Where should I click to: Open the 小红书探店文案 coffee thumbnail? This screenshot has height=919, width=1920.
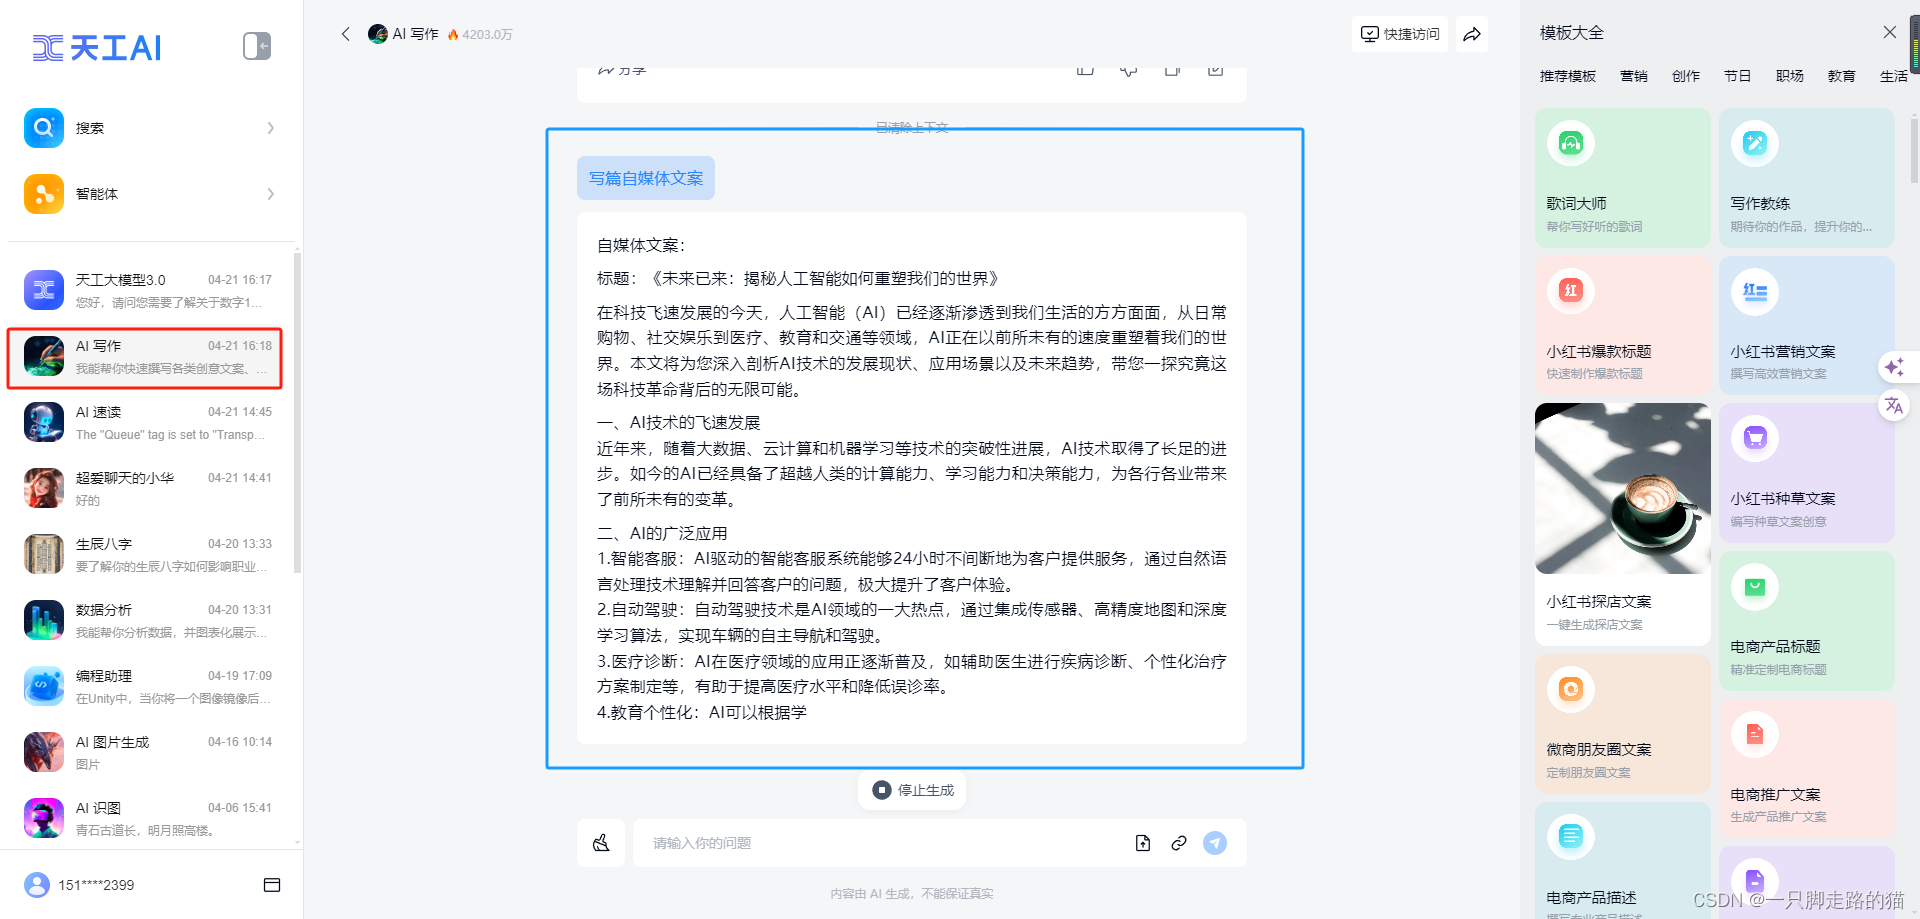(1623, 488)
